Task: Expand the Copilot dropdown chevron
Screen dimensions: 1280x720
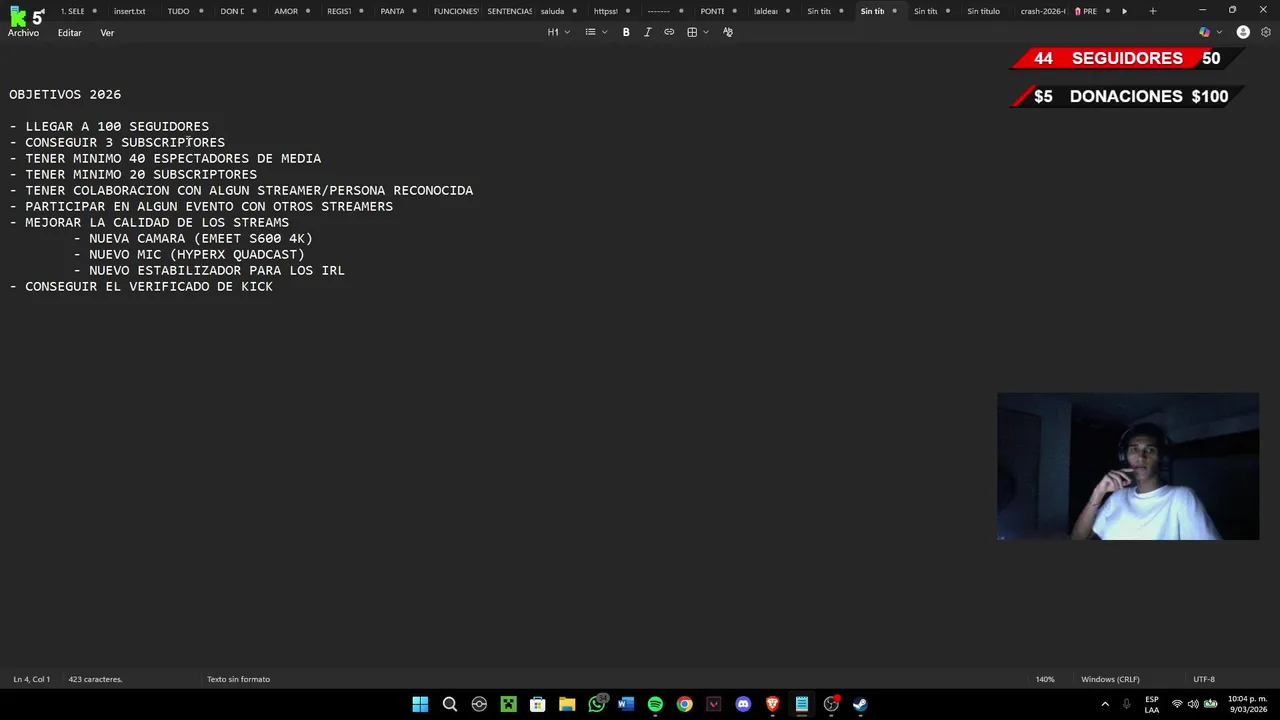Action: point(1219,32)
